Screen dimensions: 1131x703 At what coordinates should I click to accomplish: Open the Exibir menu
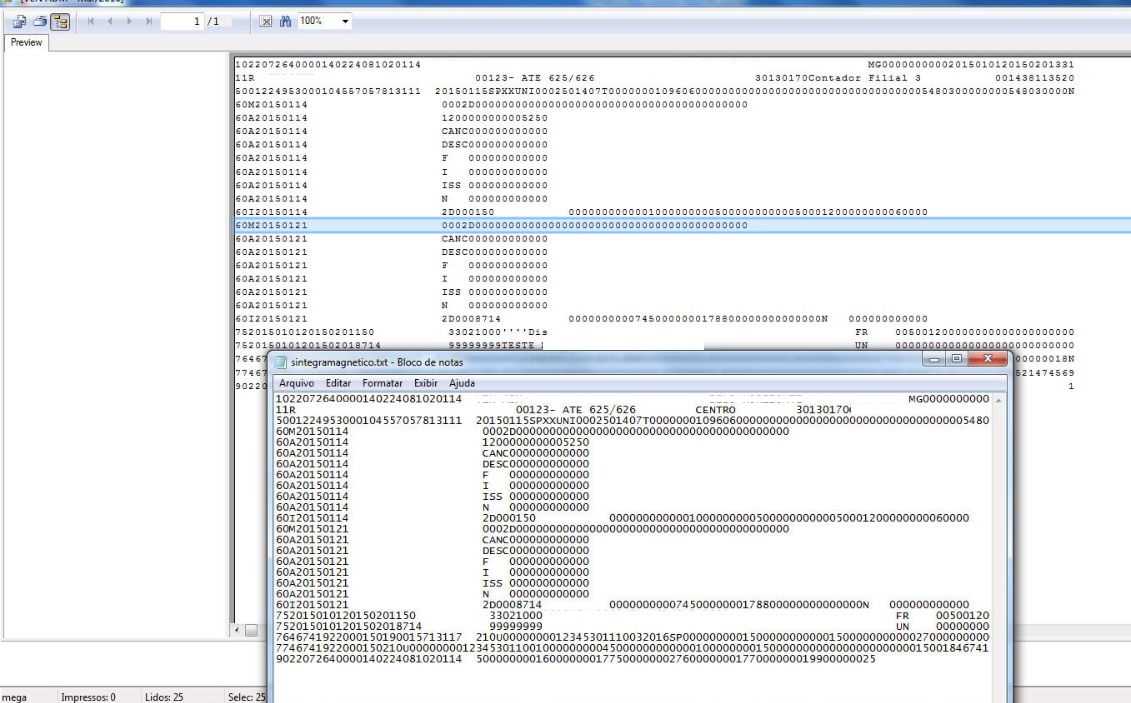[426, 383]
